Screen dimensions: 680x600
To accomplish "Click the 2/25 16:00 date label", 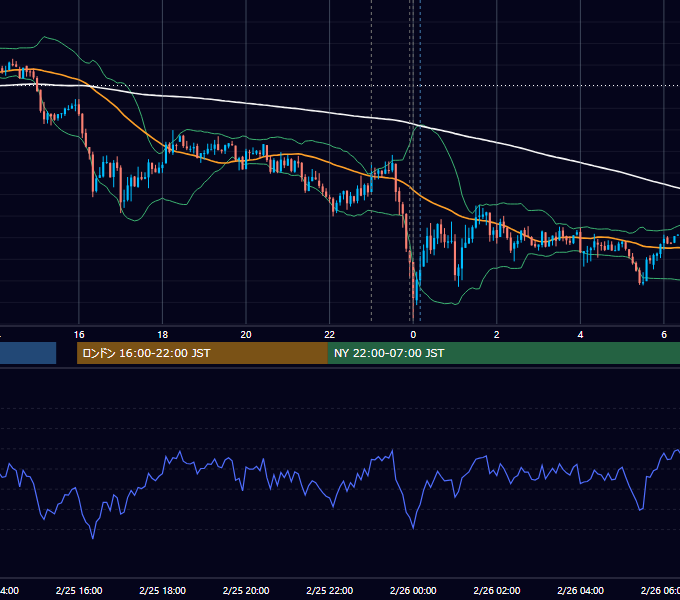I will 79,590.
